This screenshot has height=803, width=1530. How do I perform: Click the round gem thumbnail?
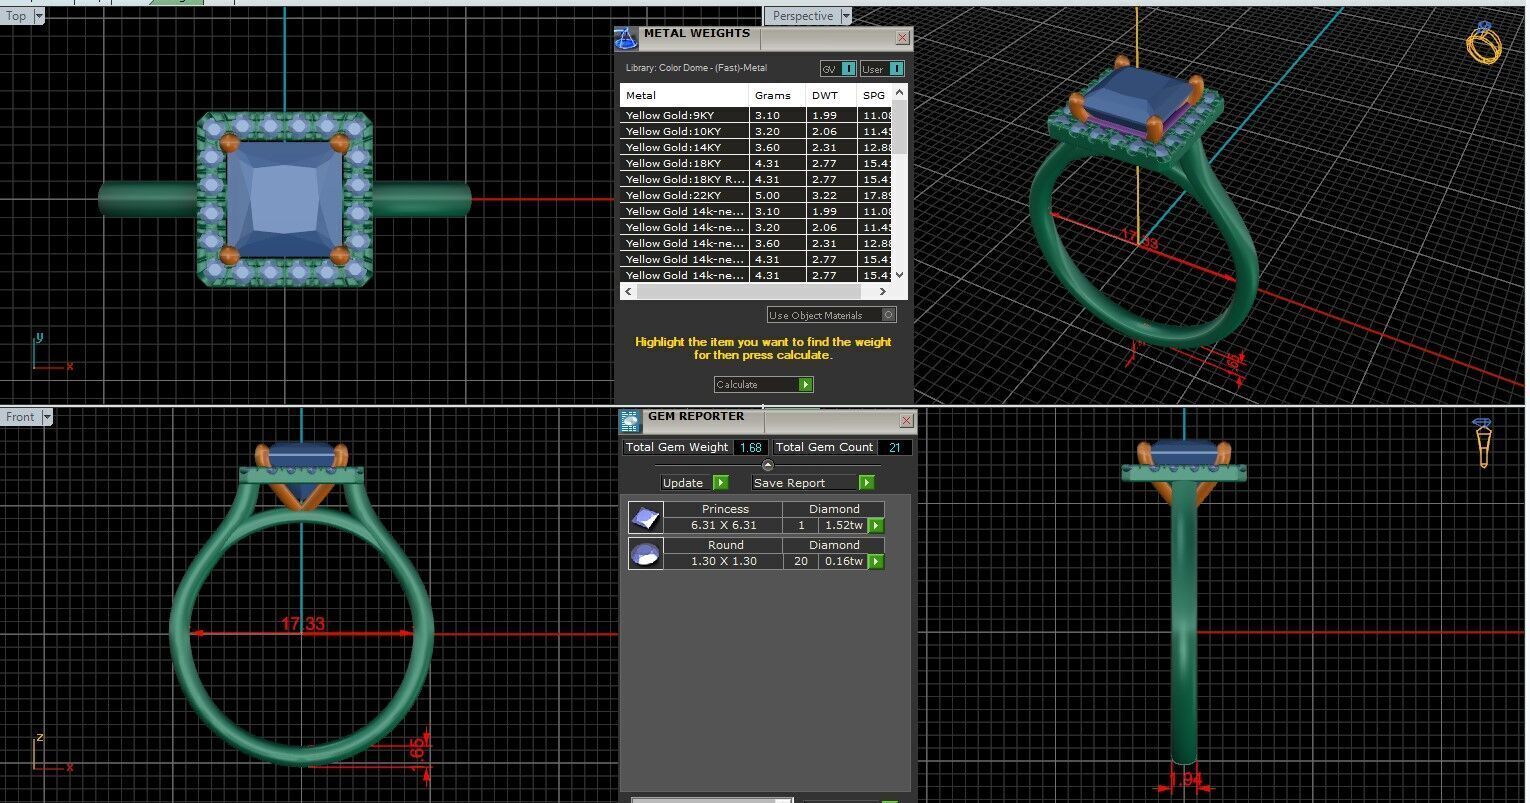tap(646, 554)
